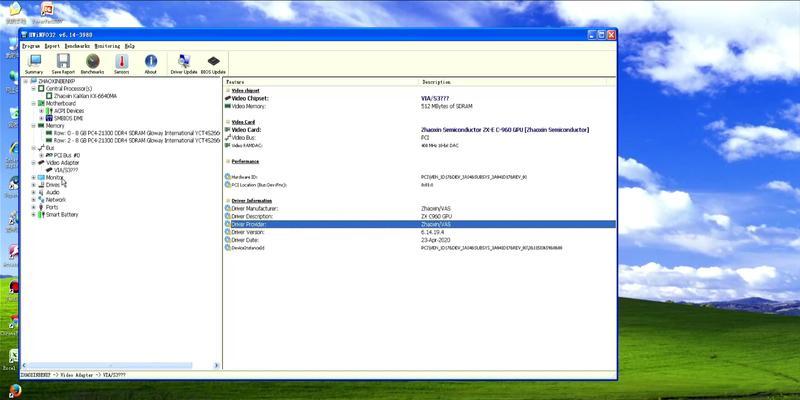The height and width of the screenshot is (400, 800).
Task: Select the Zhaoxin KaiXian KX-6640MA row
Action: pos(81,96)
